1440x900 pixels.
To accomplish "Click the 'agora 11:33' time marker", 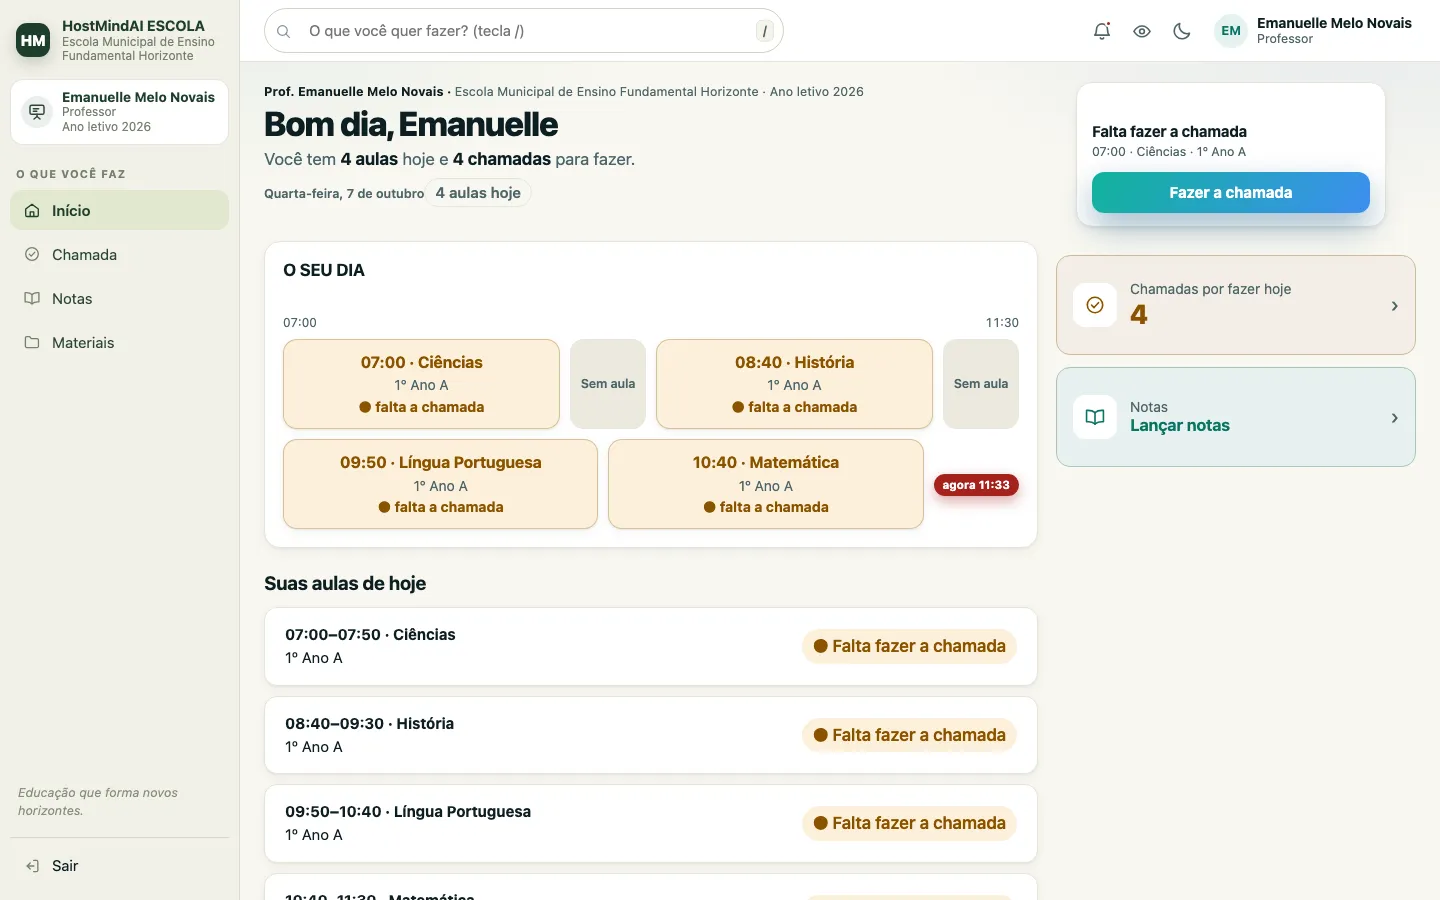I will pyautogui.click(x=976, y=485).
